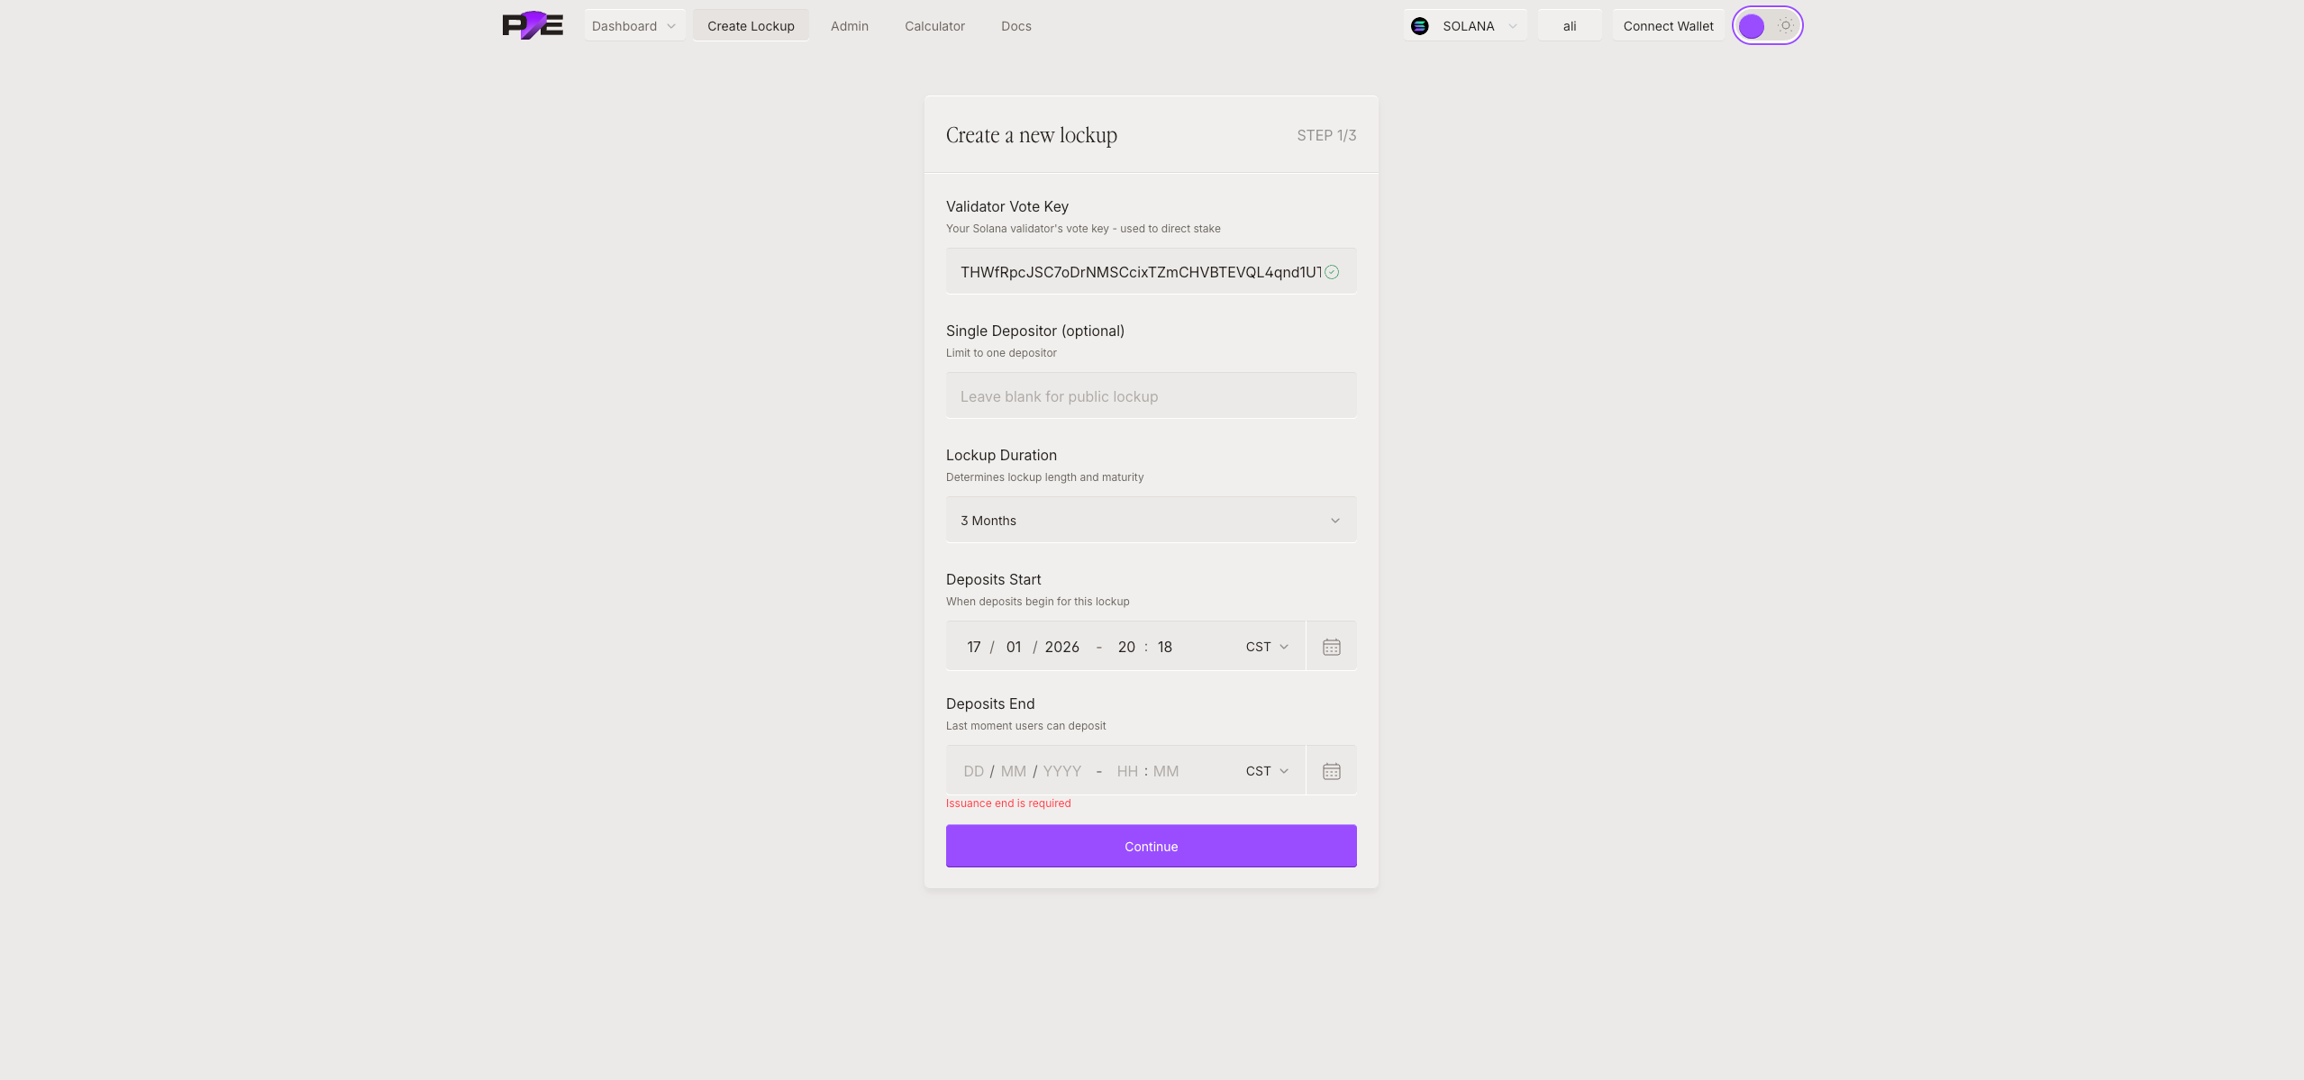Viewport: 2304px width, 1080px height.
Task: Change Deposits End CST timezone dropdown
Action: click(1266, 771)
